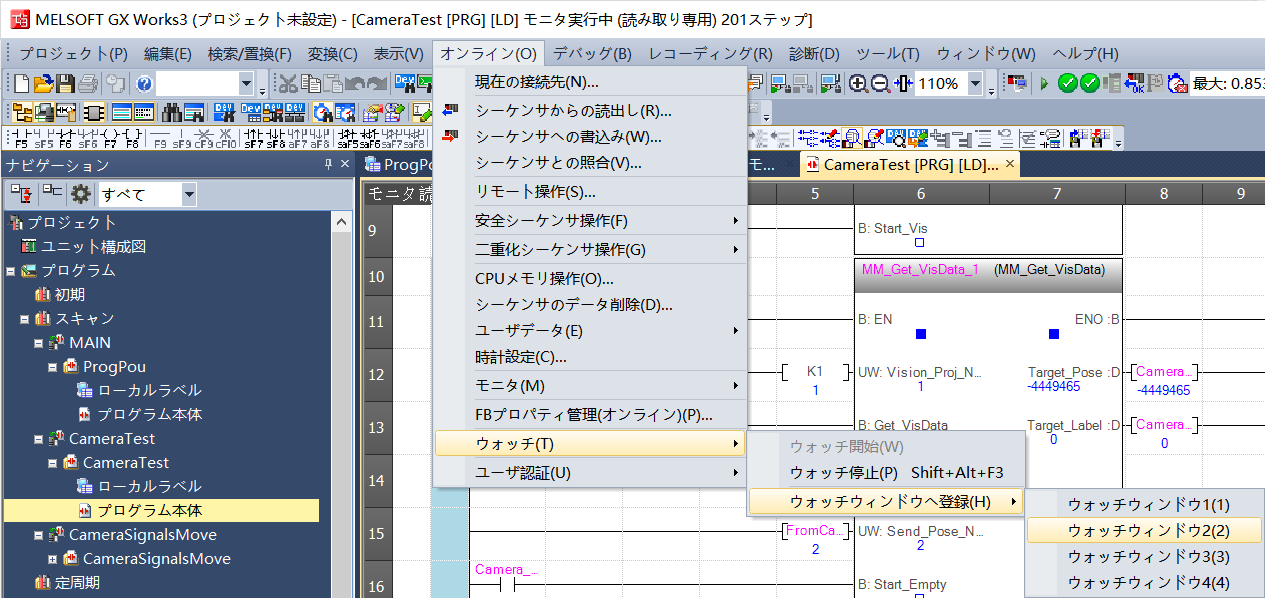Choose シーケンサへの書込み(W) menu item
The width and height of the screenshot is (1265, 598).
568,137
